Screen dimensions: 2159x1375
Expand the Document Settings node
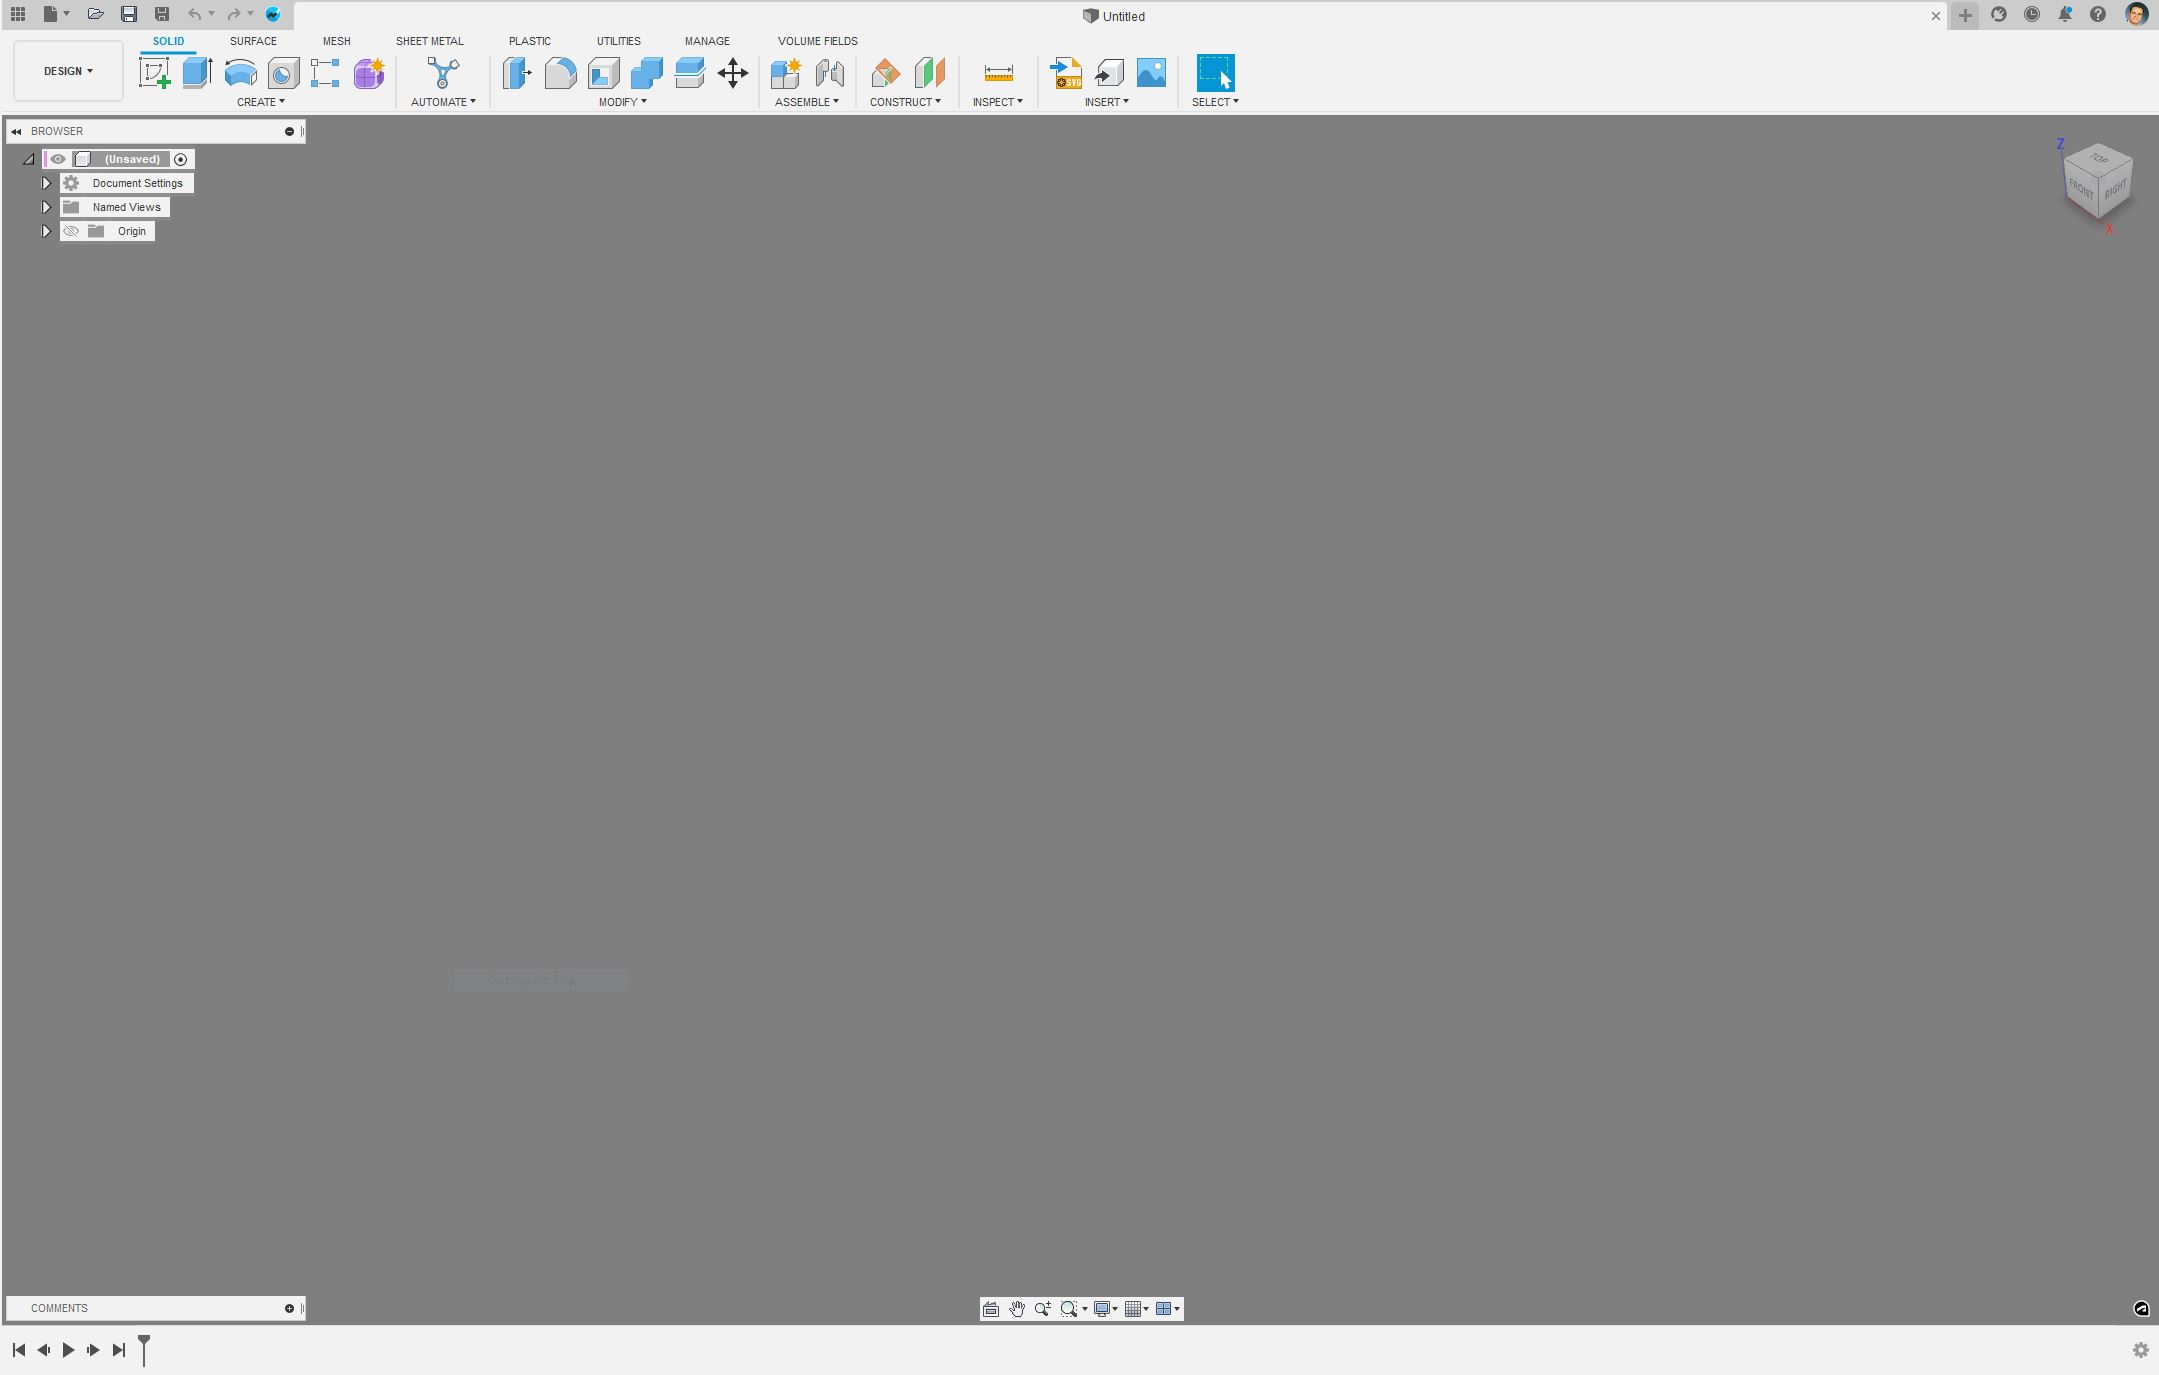46,183
